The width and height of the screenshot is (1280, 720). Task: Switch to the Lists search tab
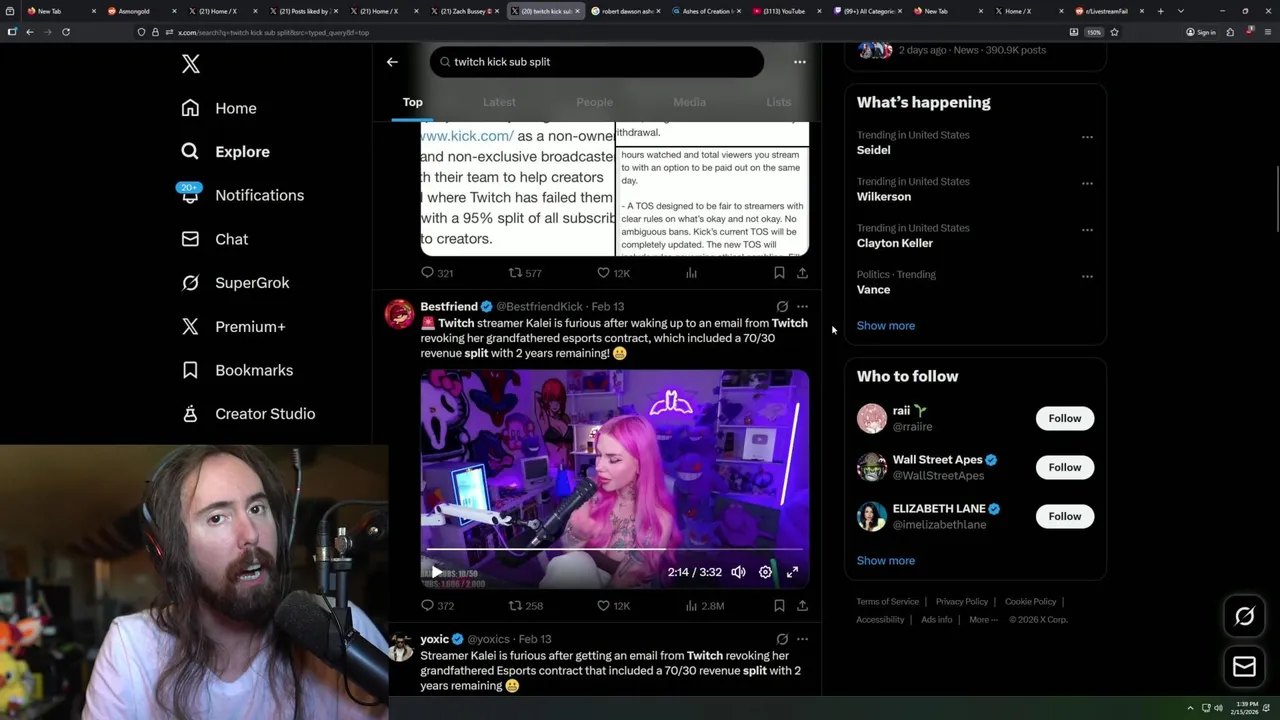tap(778, 102)
